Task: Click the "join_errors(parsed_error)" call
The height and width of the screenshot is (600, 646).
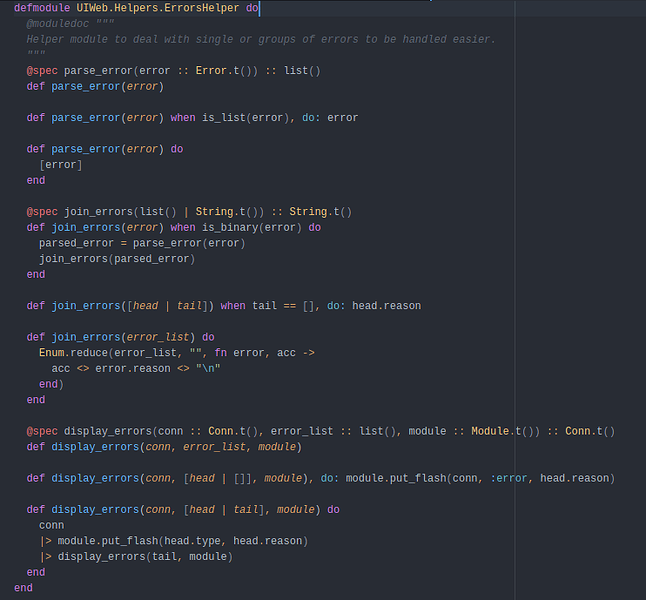Action: 117,258
